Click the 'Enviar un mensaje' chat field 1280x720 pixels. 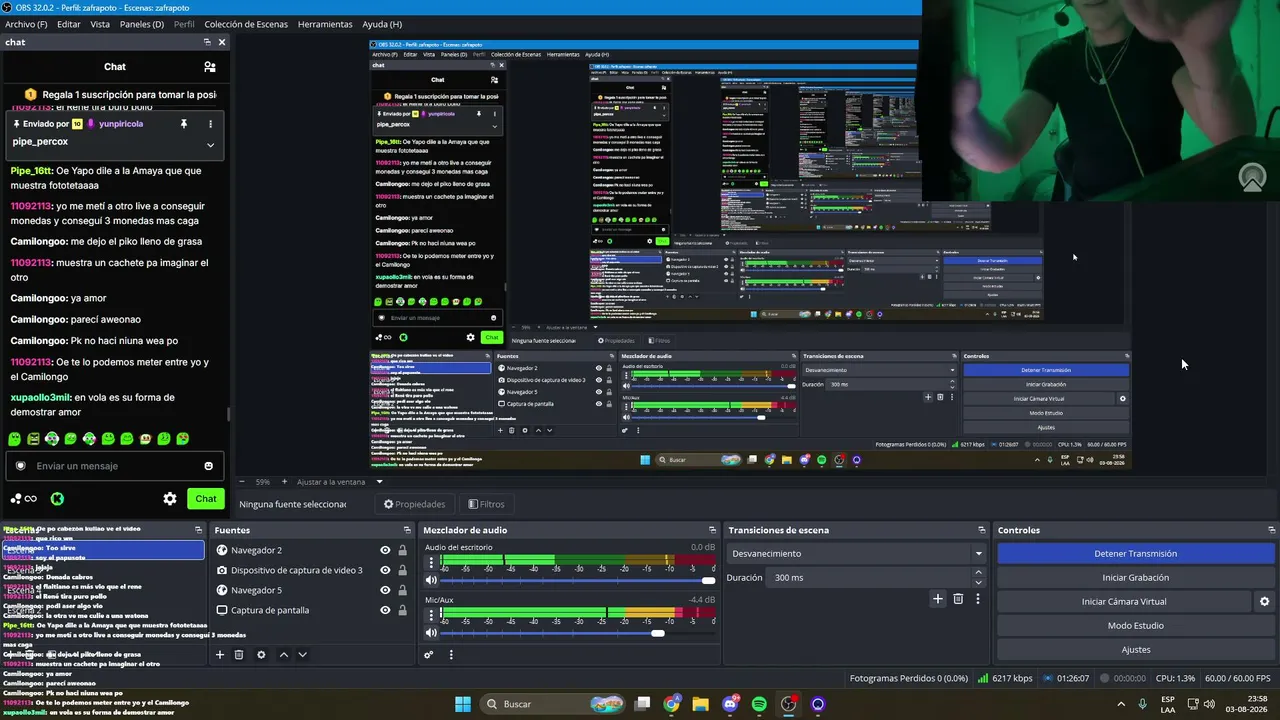tap(113, 466)
